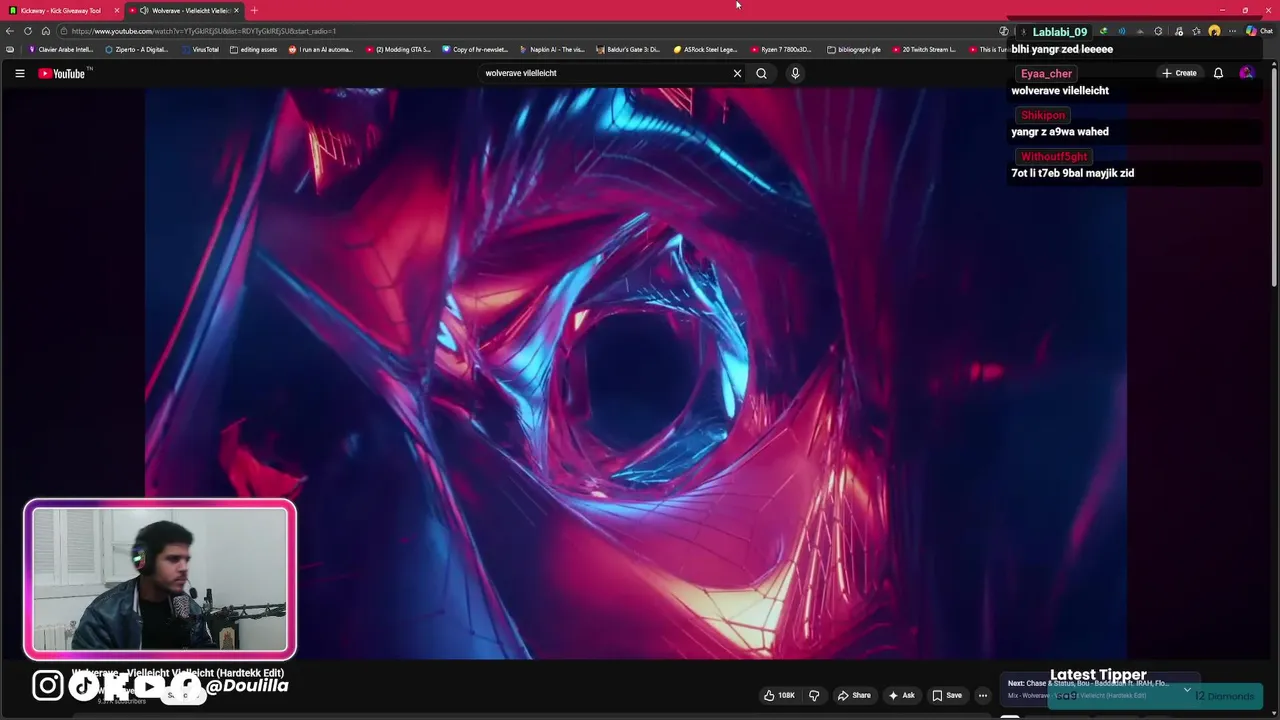
Task: Open browser settings three-dot menu
Action: 1232,31
